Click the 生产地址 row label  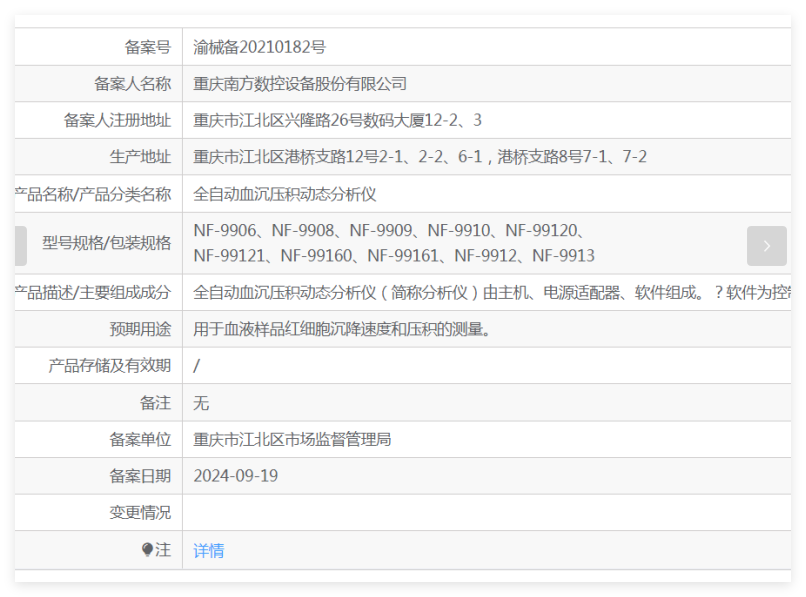click(x=140, y=156)
